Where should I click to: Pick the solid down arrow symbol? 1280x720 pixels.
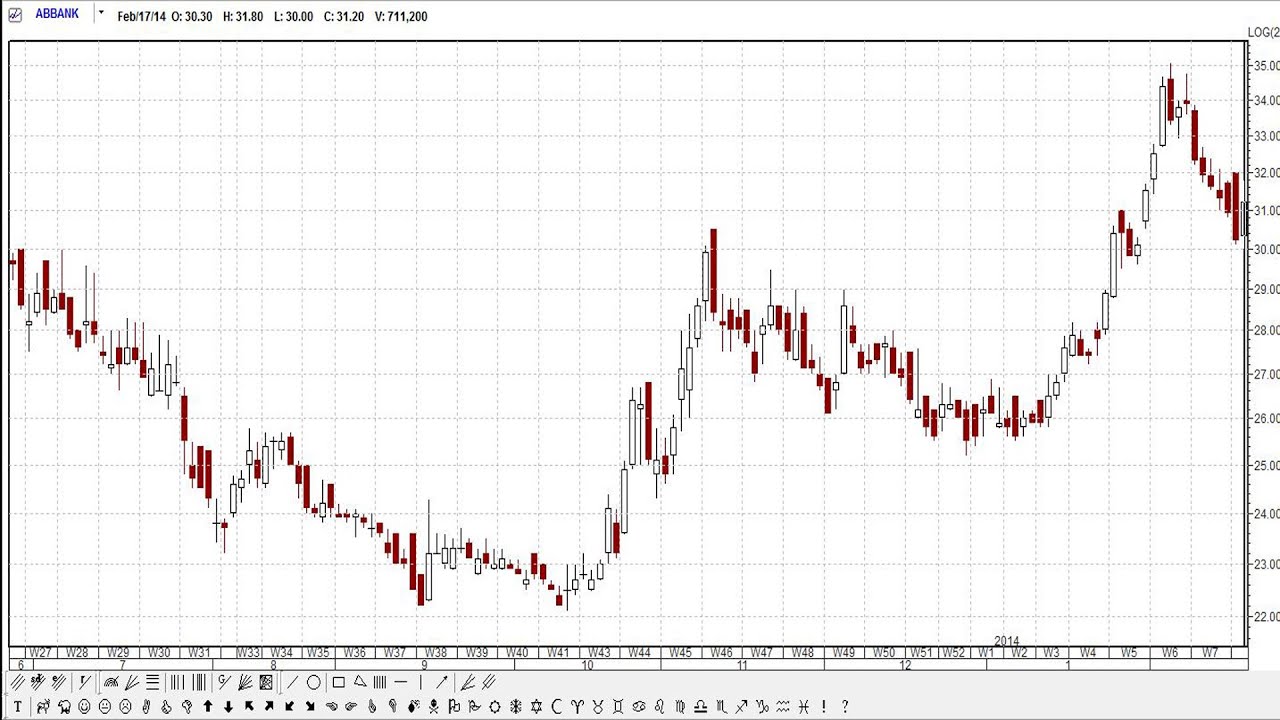228,706
